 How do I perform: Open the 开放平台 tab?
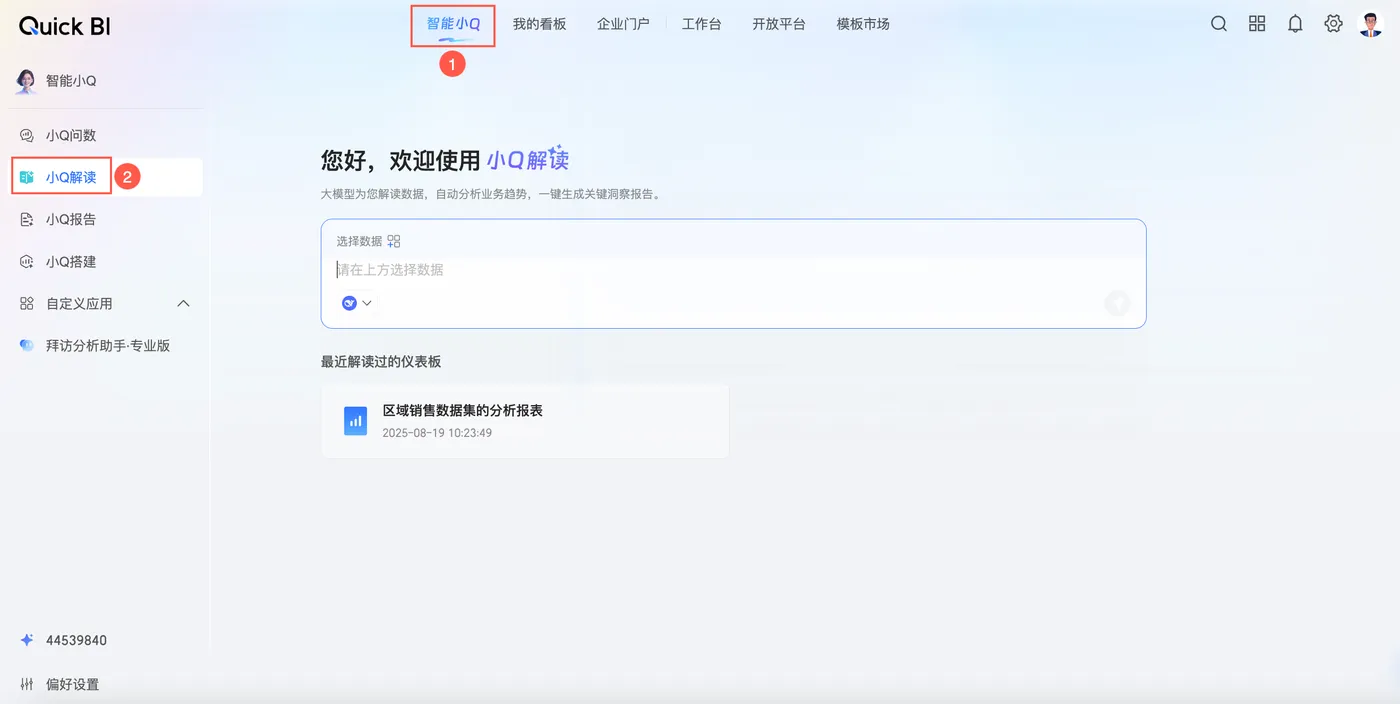779,24
